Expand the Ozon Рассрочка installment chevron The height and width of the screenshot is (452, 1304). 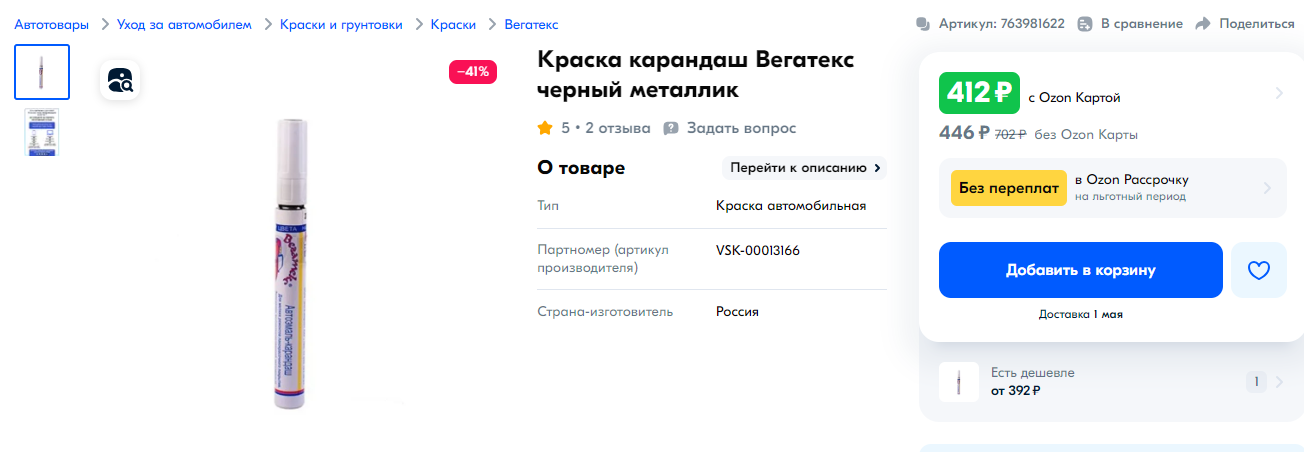coord(1267,188)
